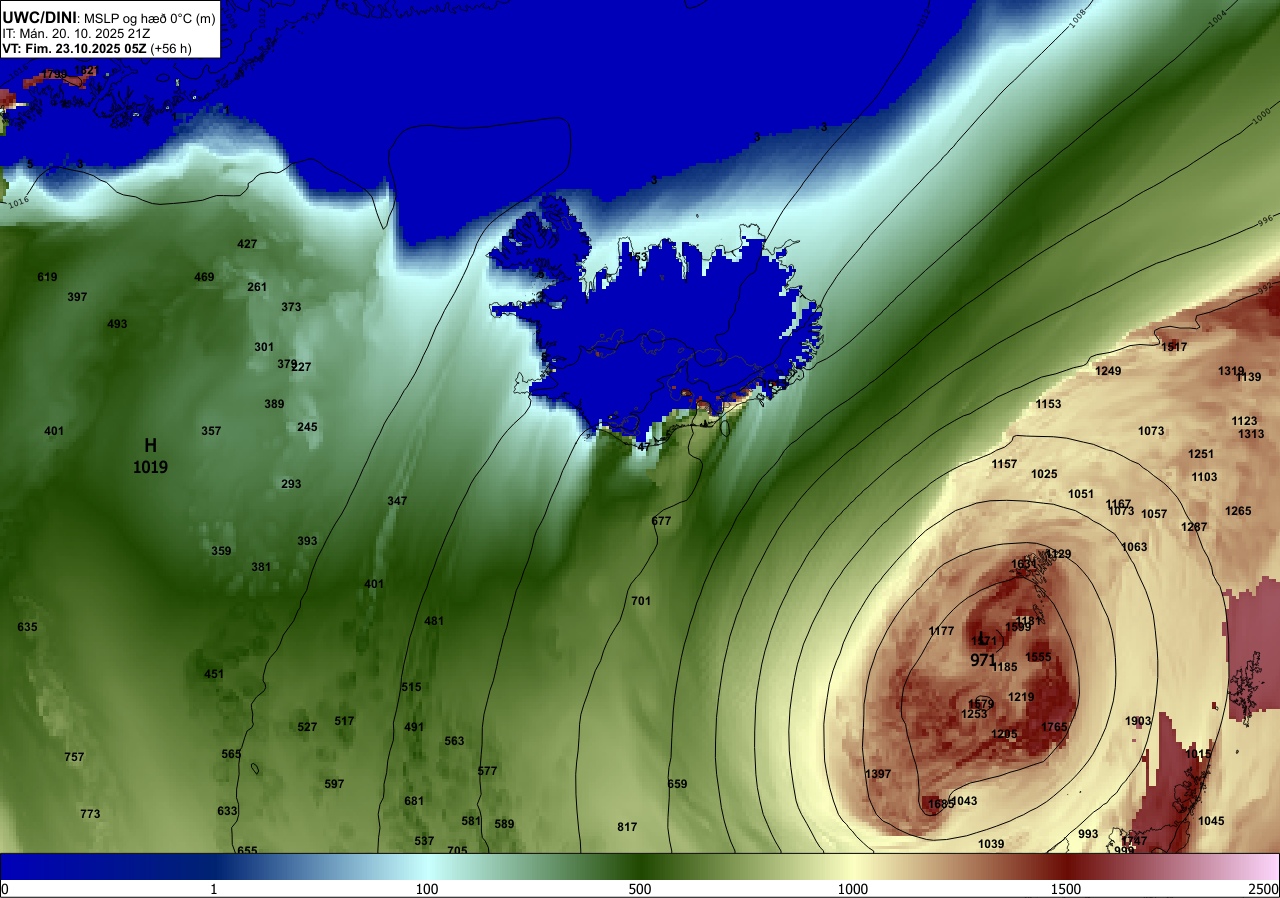Image resolution: width=1280 pixels, height=898 pixels.
Task: Click the 469 height value
Action: pos(204,277)
